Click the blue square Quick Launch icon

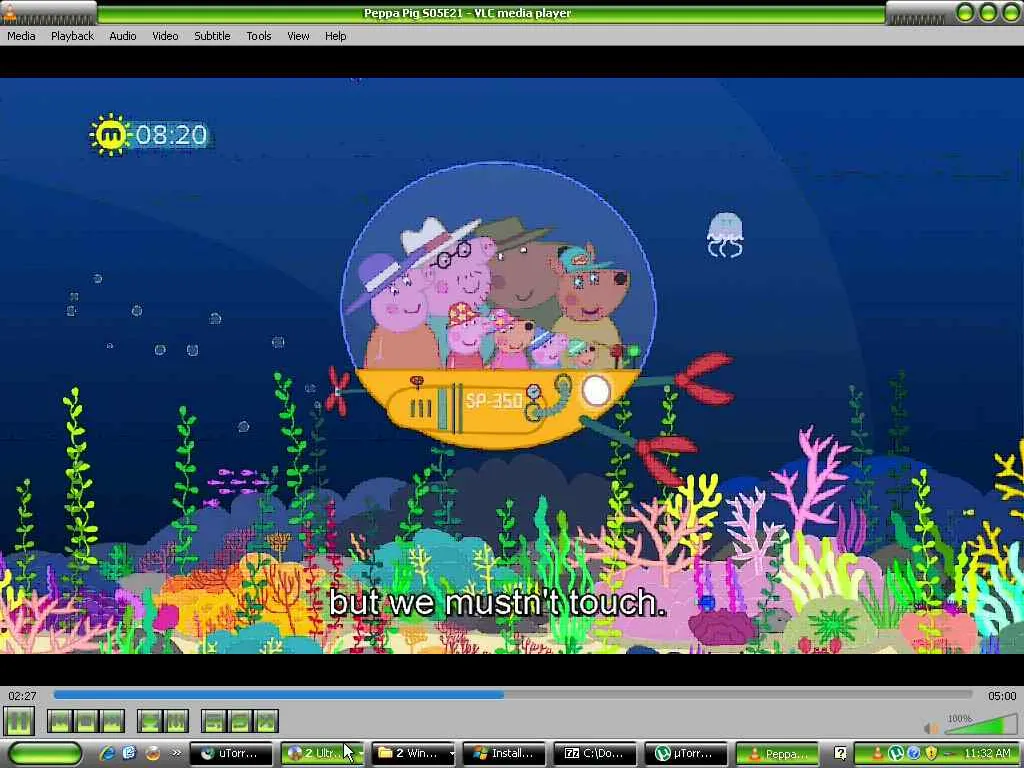129,753
